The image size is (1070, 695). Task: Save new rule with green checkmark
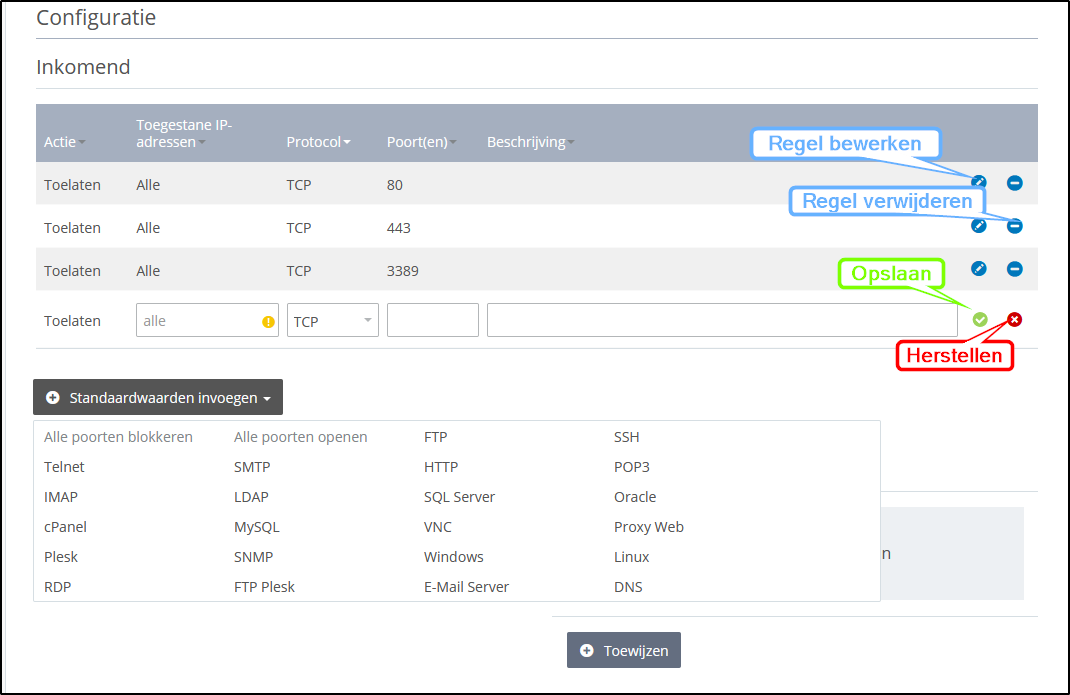980,320
